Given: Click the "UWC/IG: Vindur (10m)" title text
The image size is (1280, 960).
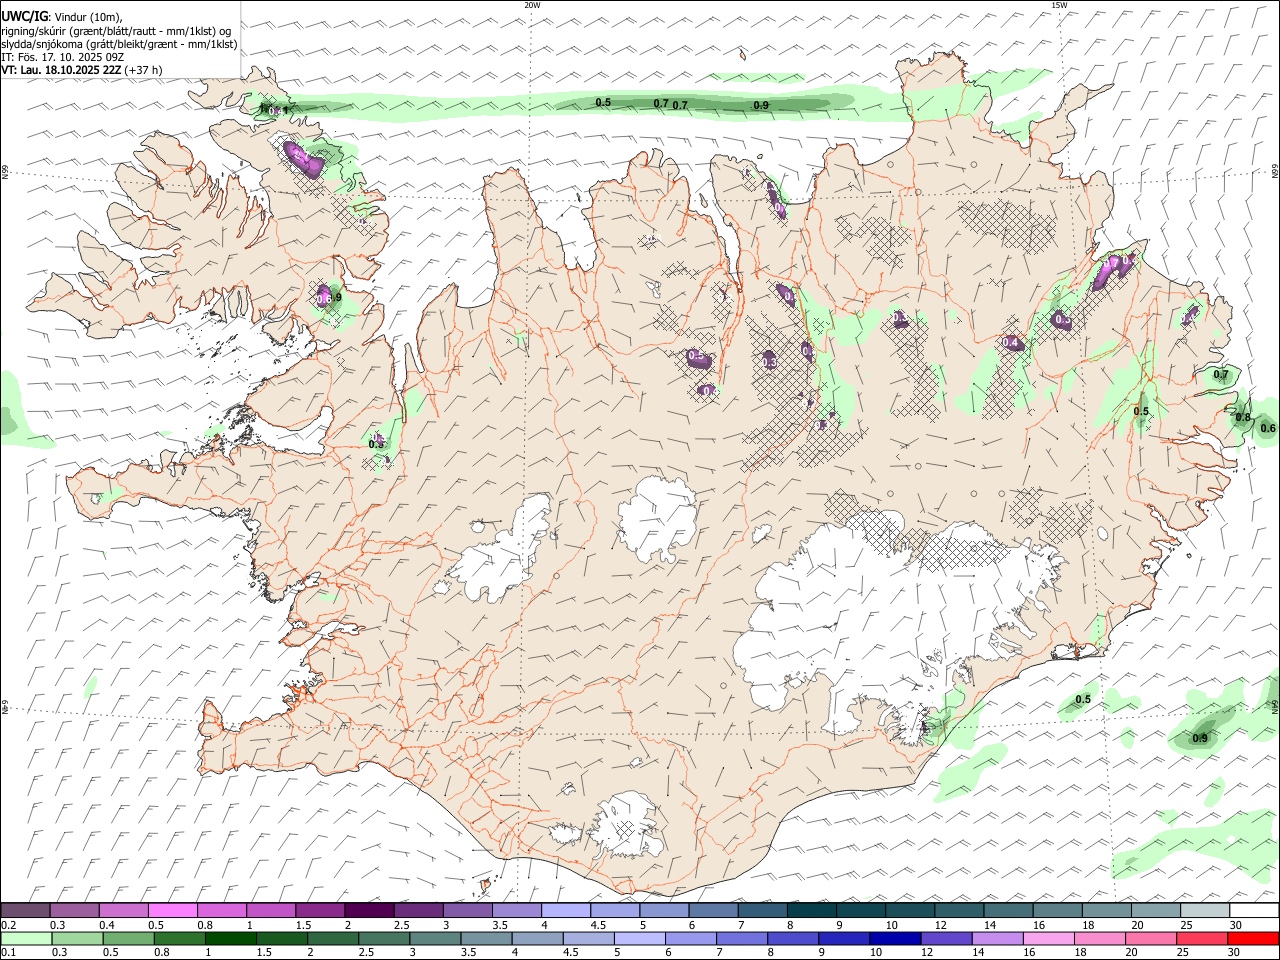Looking at the screenshot, I should point(62,16).
